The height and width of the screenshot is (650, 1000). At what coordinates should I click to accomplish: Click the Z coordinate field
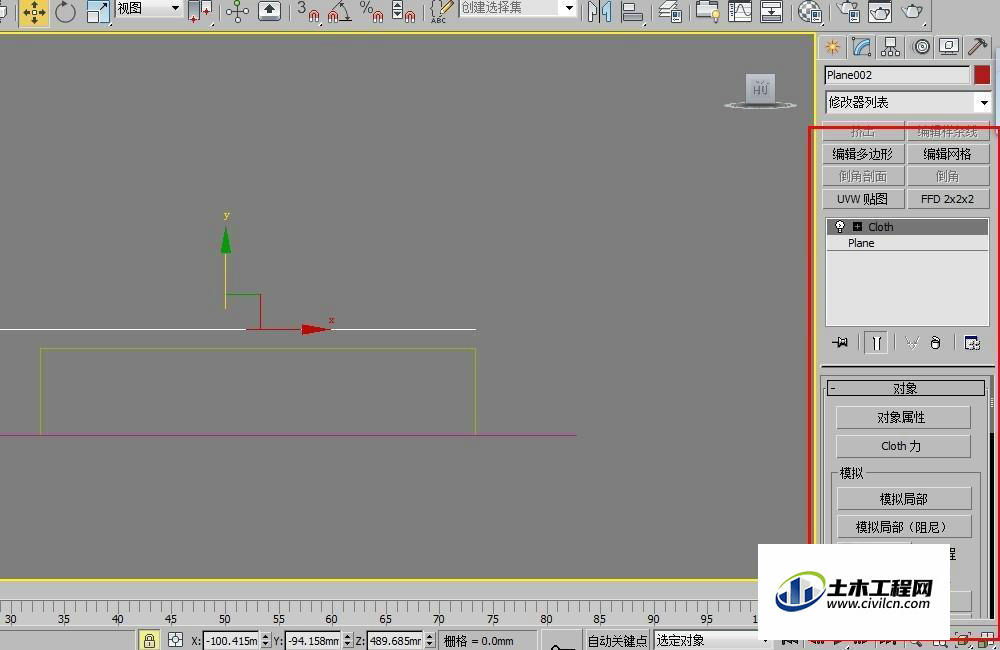click(x=395, y=640)
